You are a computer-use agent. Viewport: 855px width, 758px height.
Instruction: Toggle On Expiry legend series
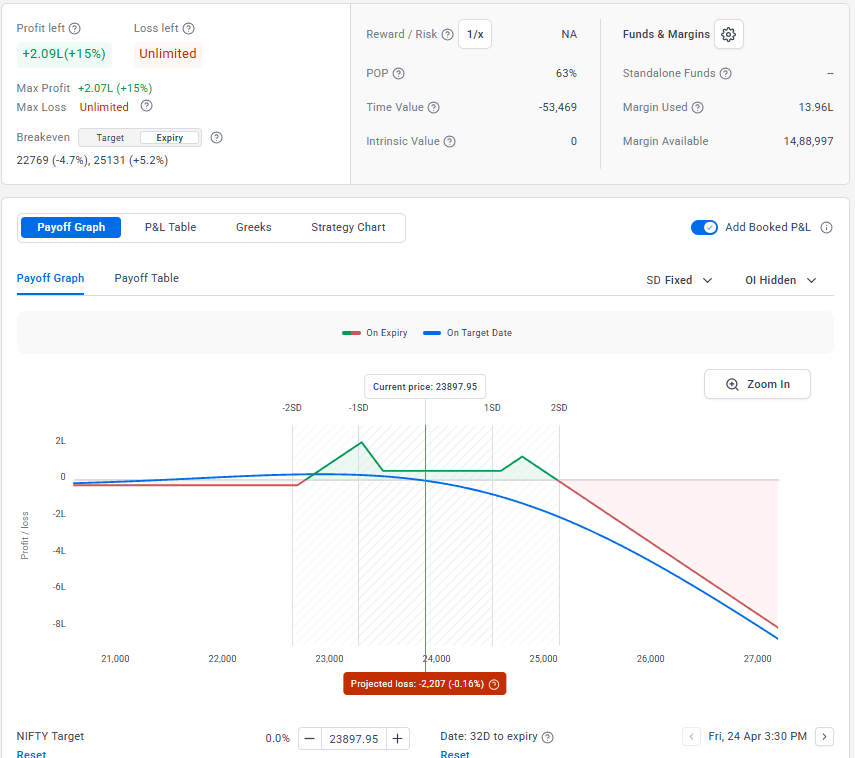375,333
